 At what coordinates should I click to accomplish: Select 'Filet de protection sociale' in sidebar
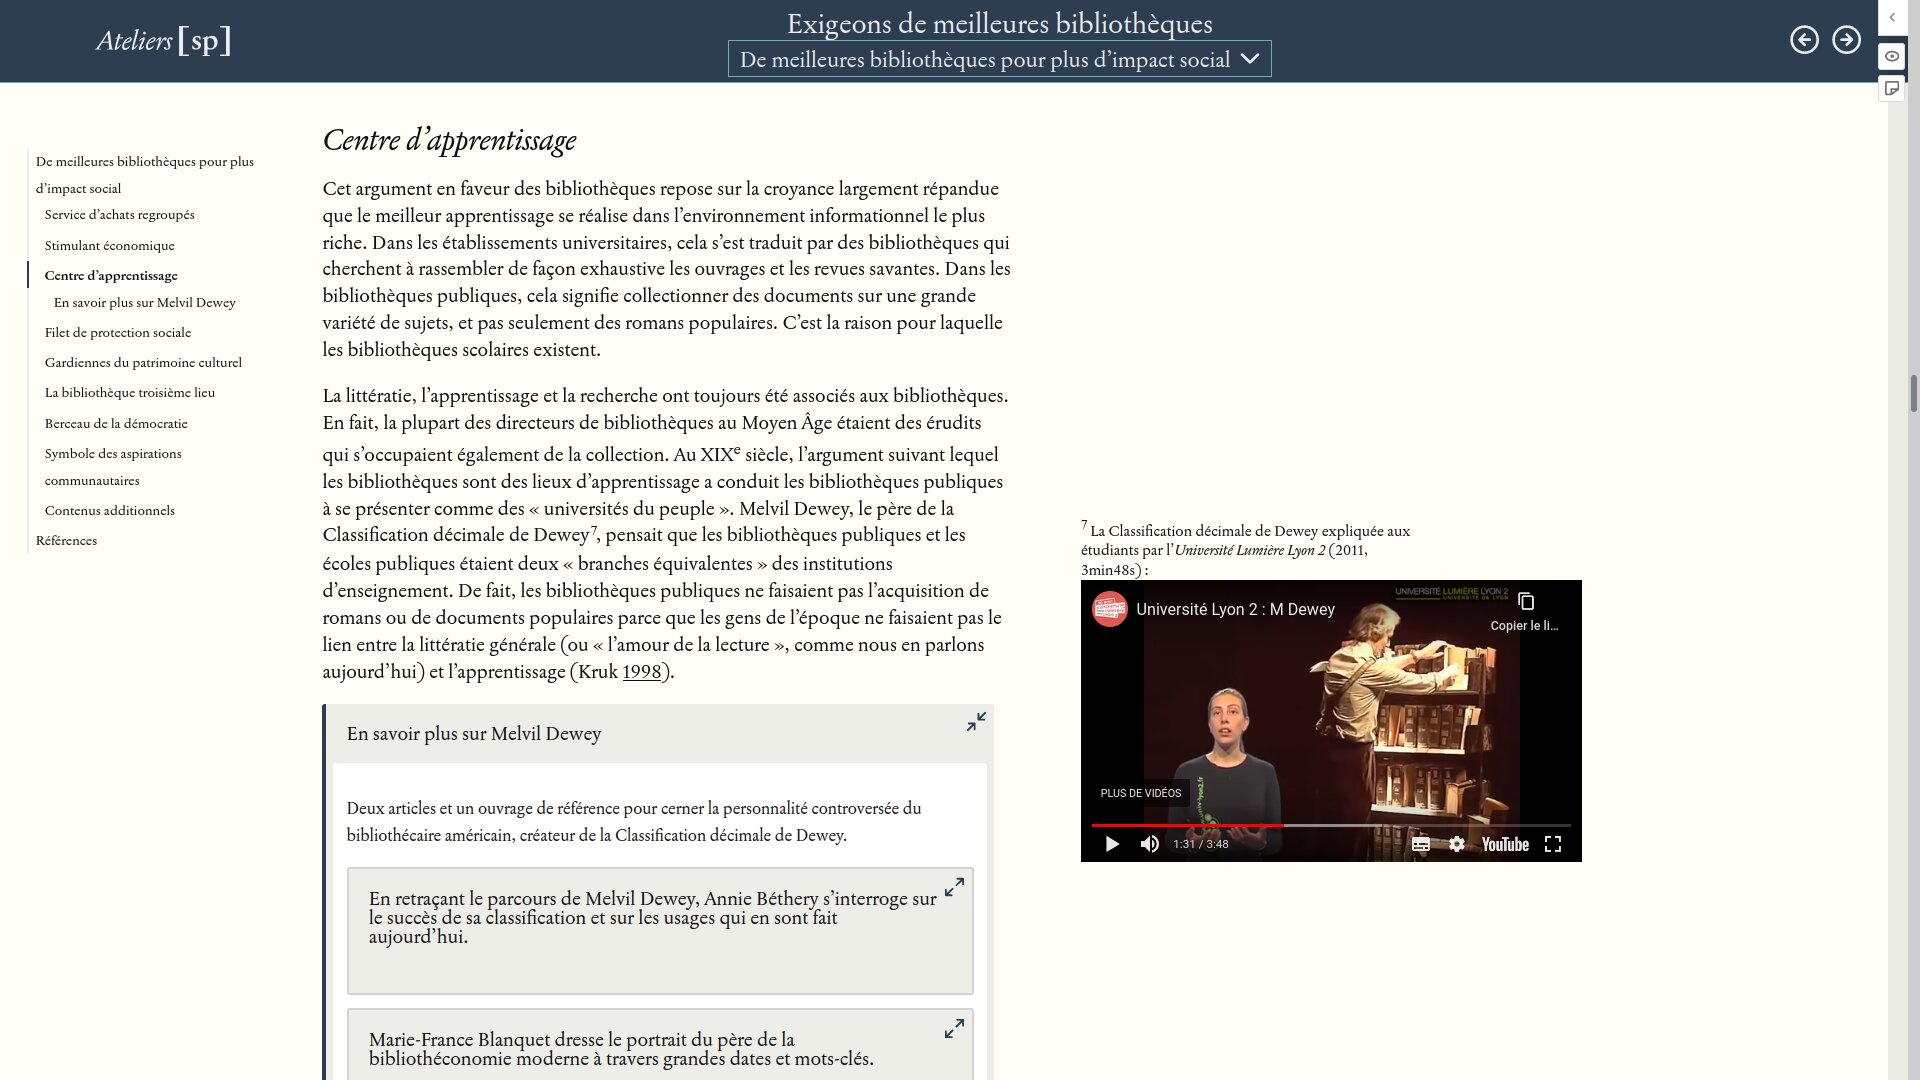click(118, 333)
